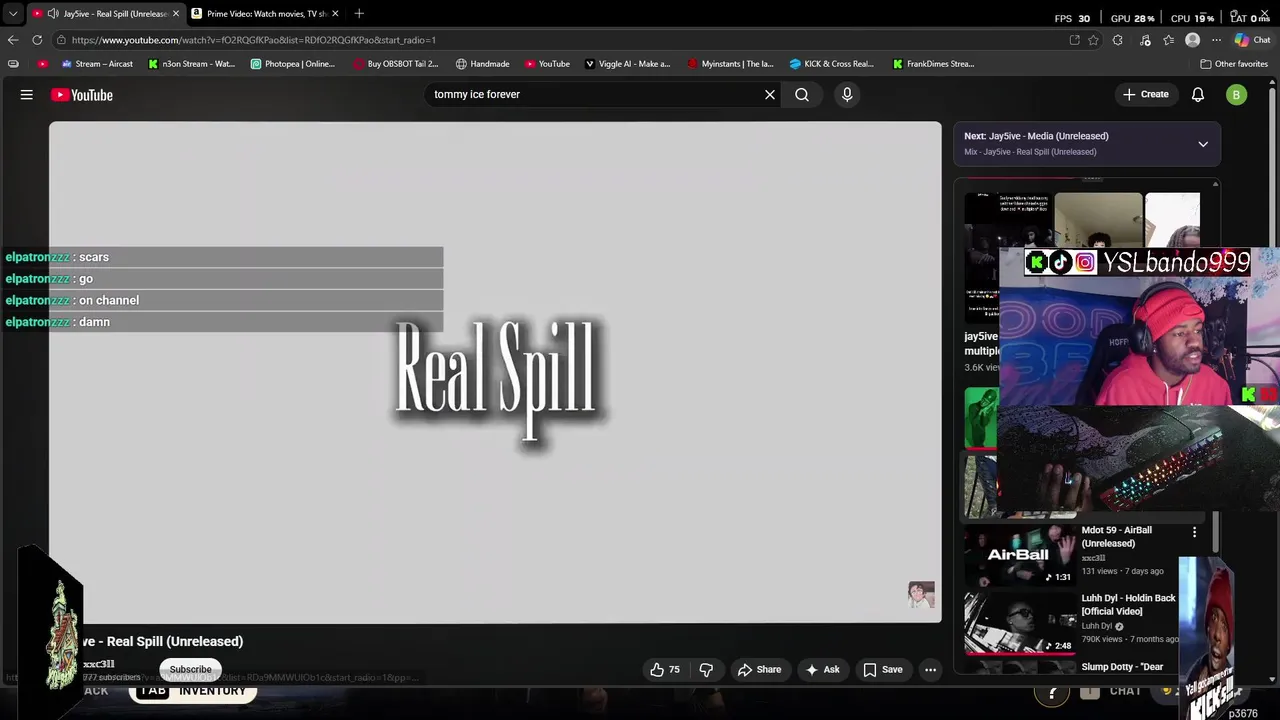Close the Prime Video tab
Screen dimensions: 1280x720
tap(335, 14)
